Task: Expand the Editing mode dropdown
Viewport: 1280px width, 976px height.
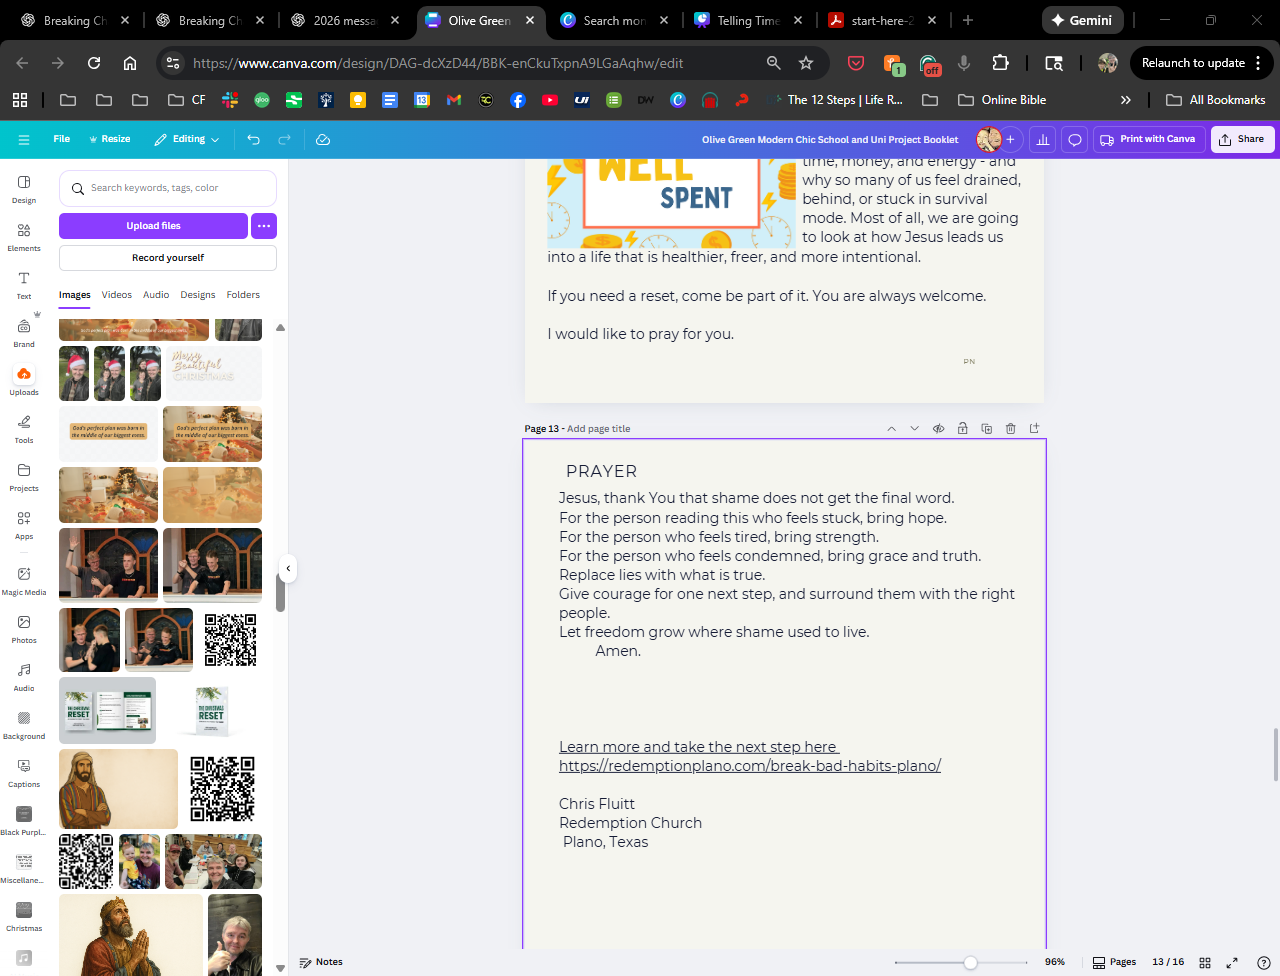Action: [187, 140]
